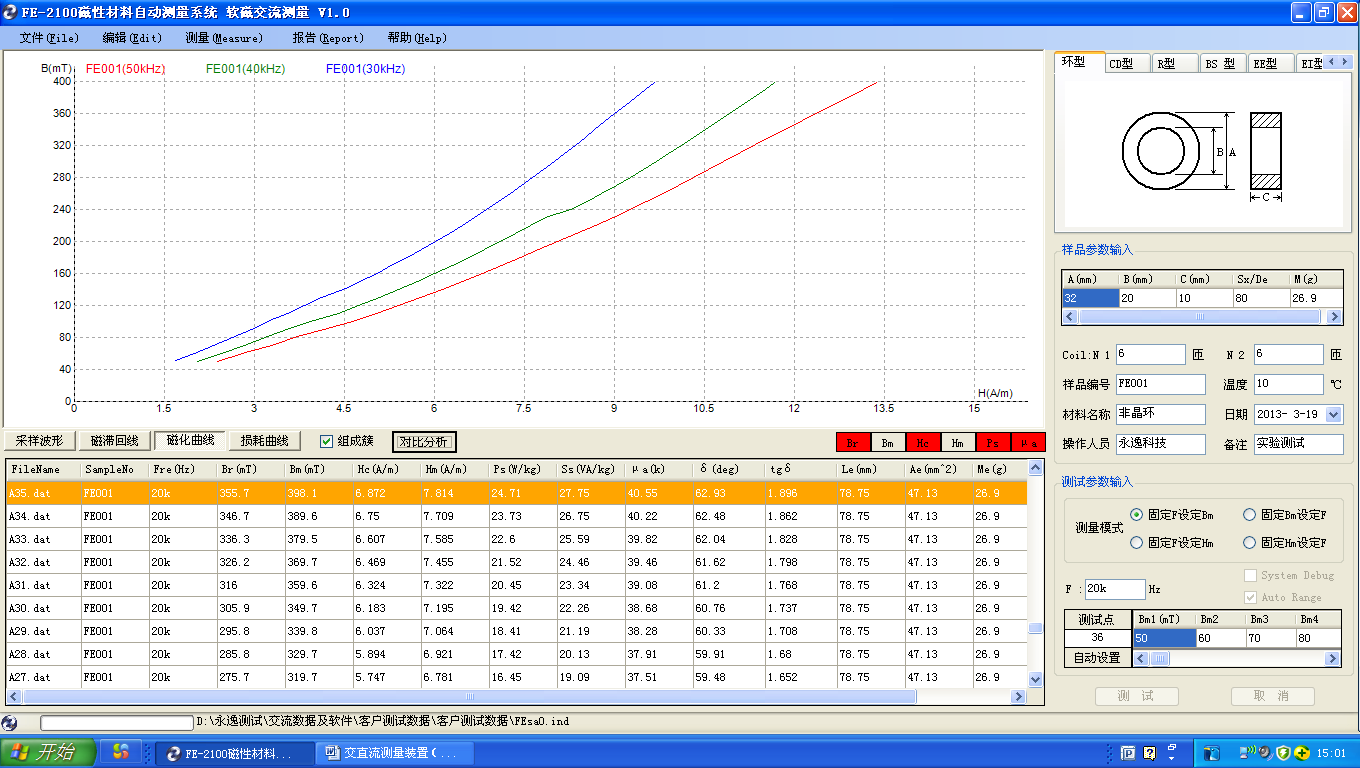Click the Fre(Hz) column header

pyautogui.click(x=182, y=468)
